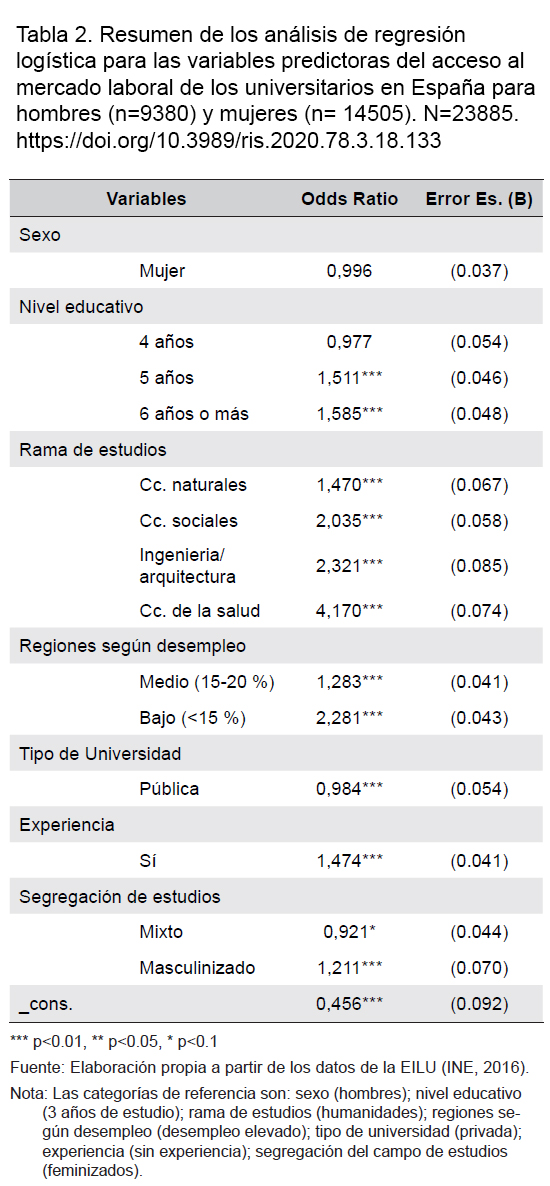Select the Pública standard error (0.054)
Image resolution: width=550 pixels, height=1186 pixels.
click(479, 789)
